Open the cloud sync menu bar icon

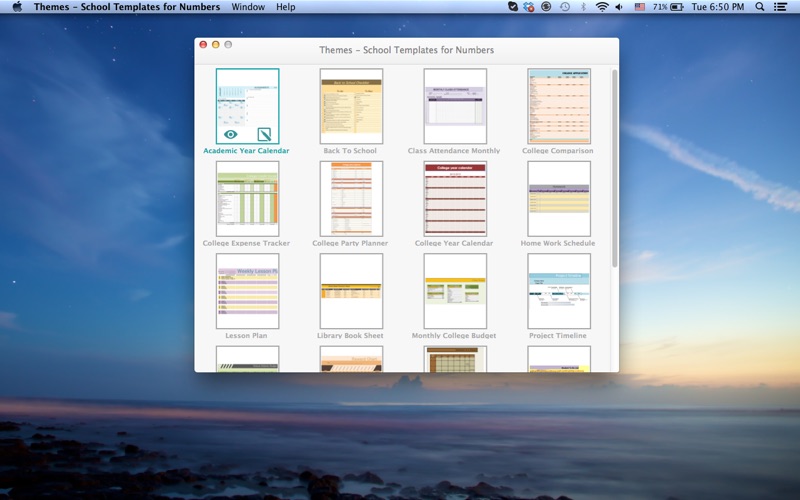point(529,7)
